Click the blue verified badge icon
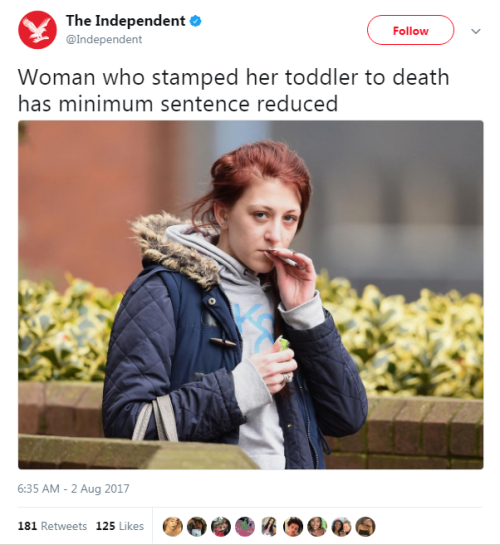Image resolution: width=500 pixels, height=545 pixels. pyautogui.click(x=196, y=21)
